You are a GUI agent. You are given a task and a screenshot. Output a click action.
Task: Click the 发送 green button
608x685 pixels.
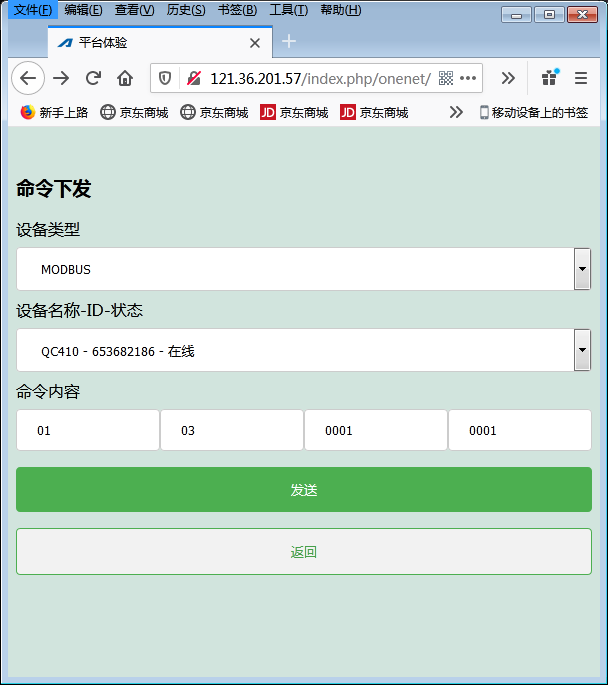[304, 490]
